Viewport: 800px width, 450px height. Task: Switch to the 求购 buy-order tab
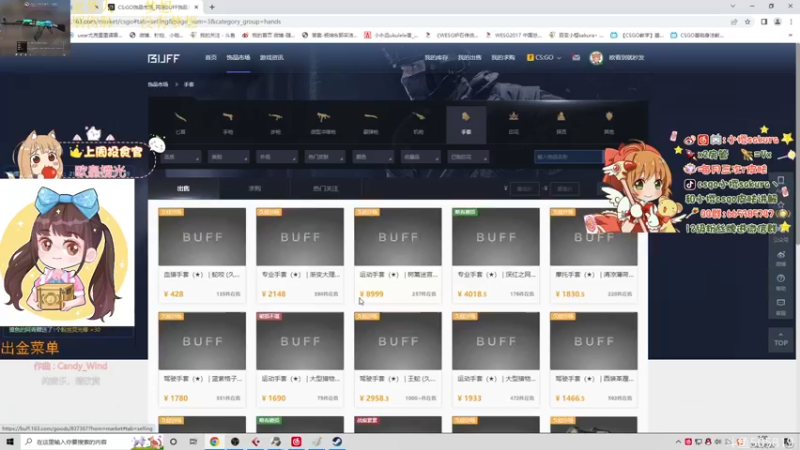(255, 188)
